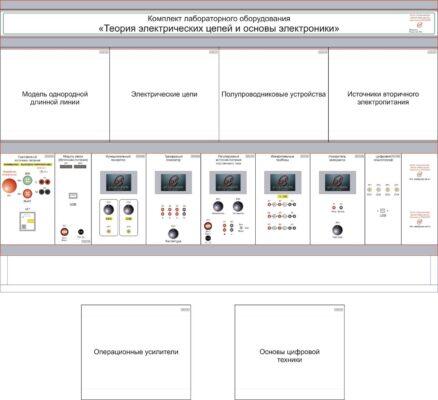Click the logo icon in the title banner
Screen dimensions: 438x400
pyautogui.click(x=420, y=25)
